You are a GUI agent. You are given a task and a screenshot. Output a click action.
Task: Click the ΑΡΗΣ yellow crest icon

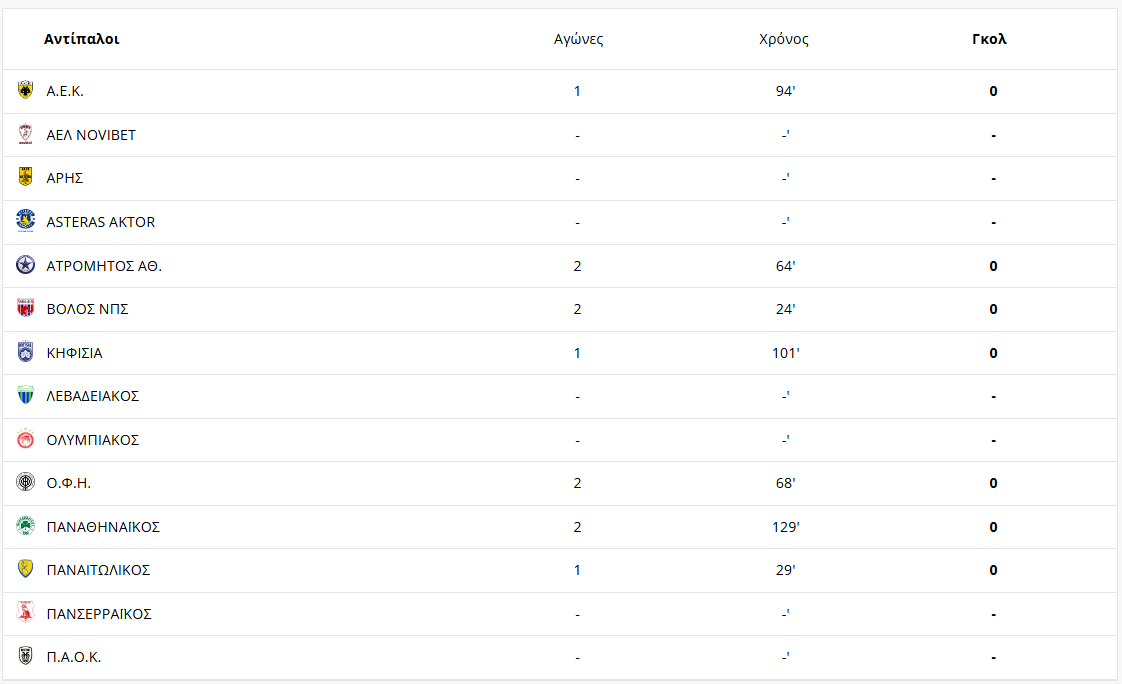(25, 178)
